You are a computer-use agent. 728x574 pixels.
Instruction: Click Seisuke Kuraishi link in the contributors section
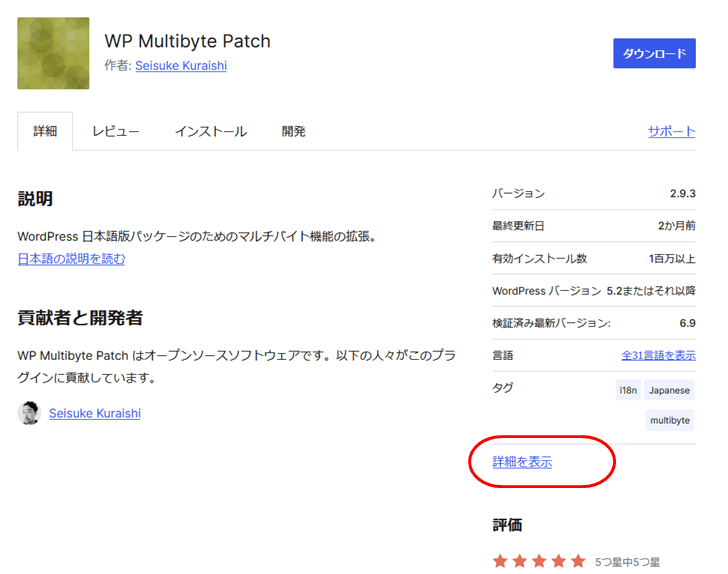click(94, 413)
